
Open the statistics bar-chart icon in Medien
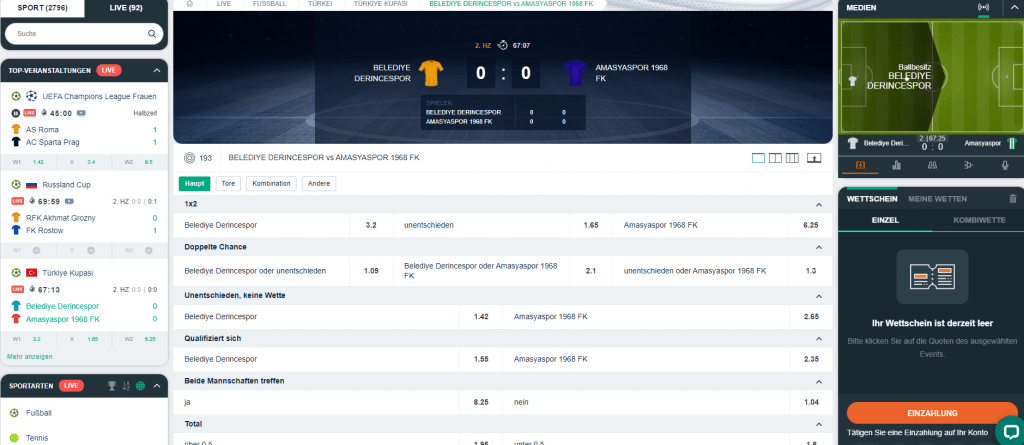pyautogui.click(x=897, y=165)
